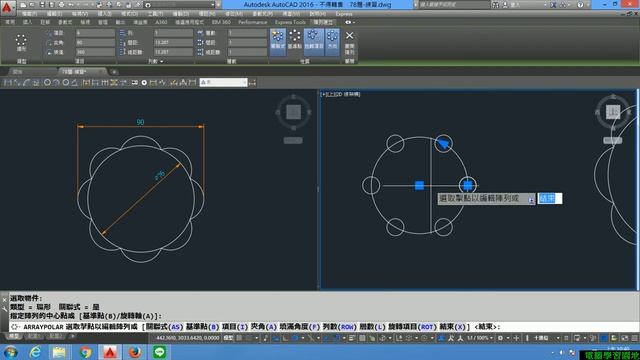
Task: Select Linear Dimension tool in Dimension toolbar
Action: pos(7,82)
